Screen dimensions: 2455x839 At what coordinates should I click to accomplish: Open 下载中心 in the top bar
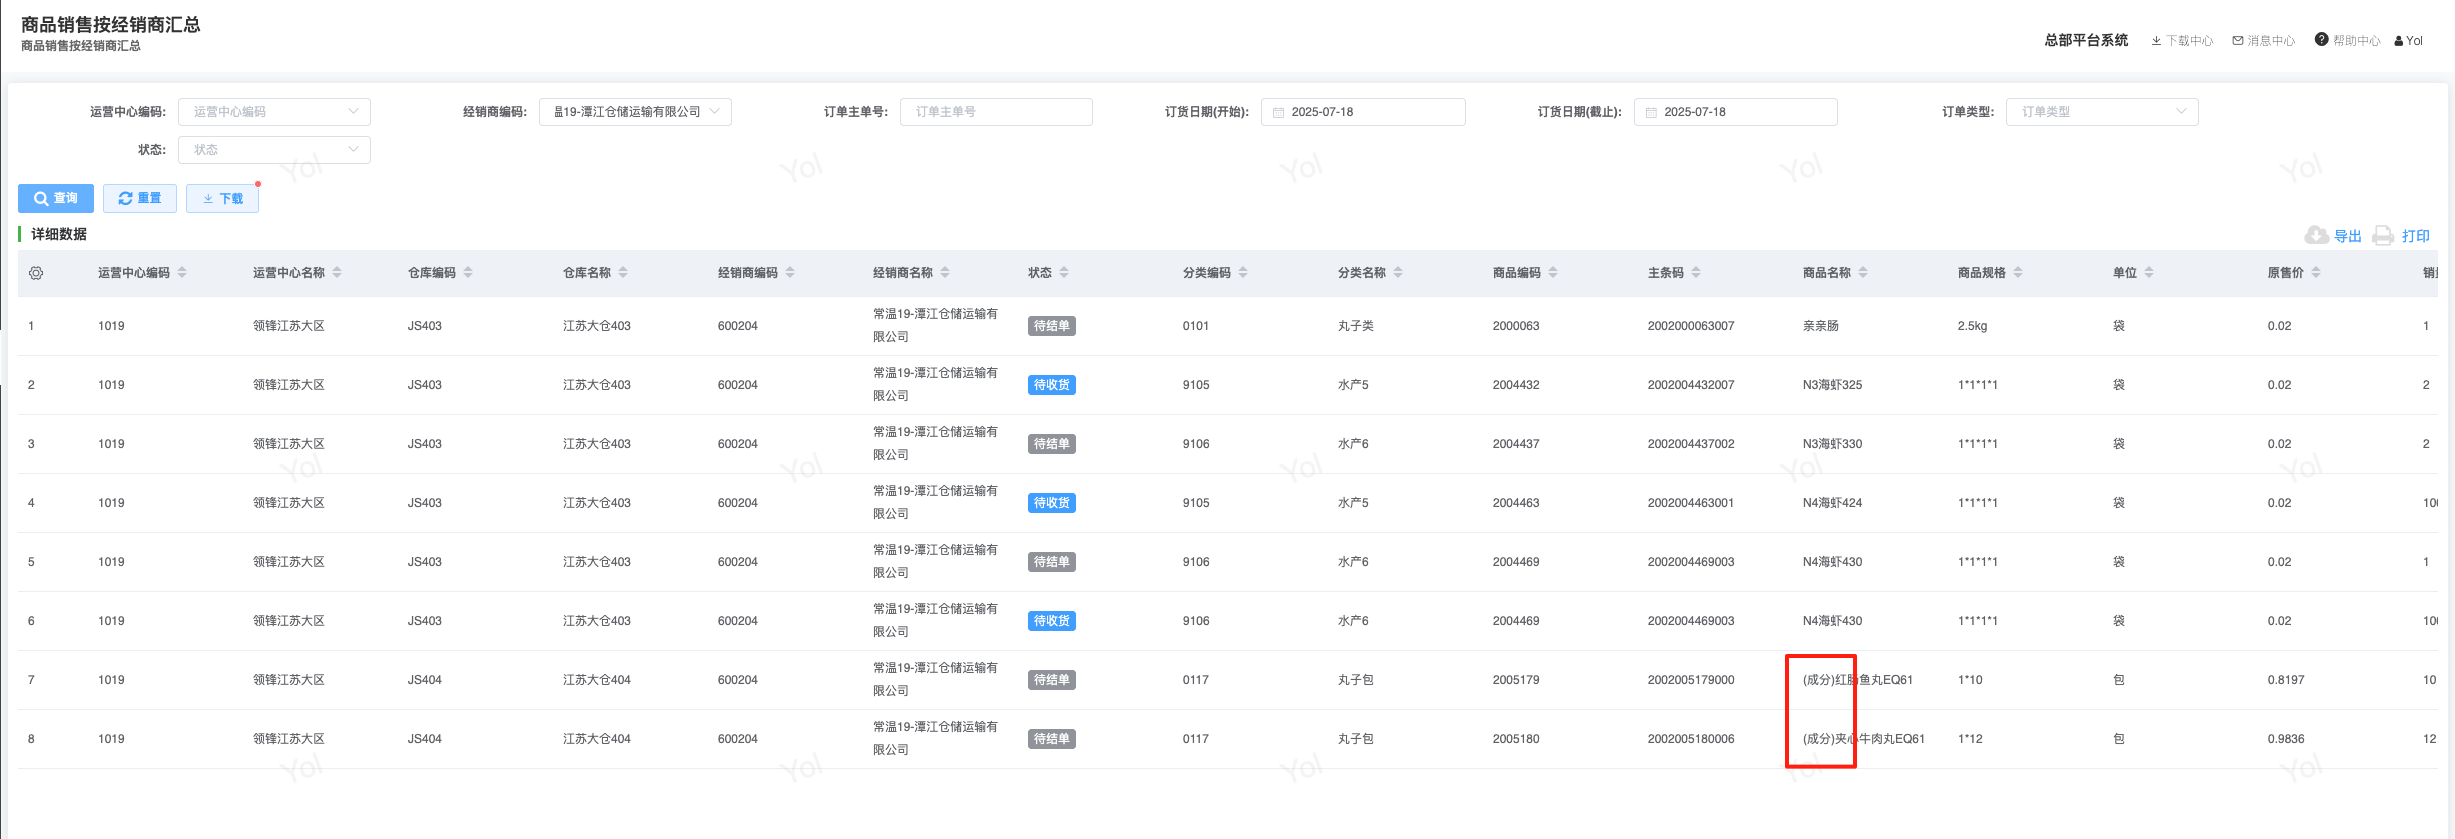[x=2182, y=41]
